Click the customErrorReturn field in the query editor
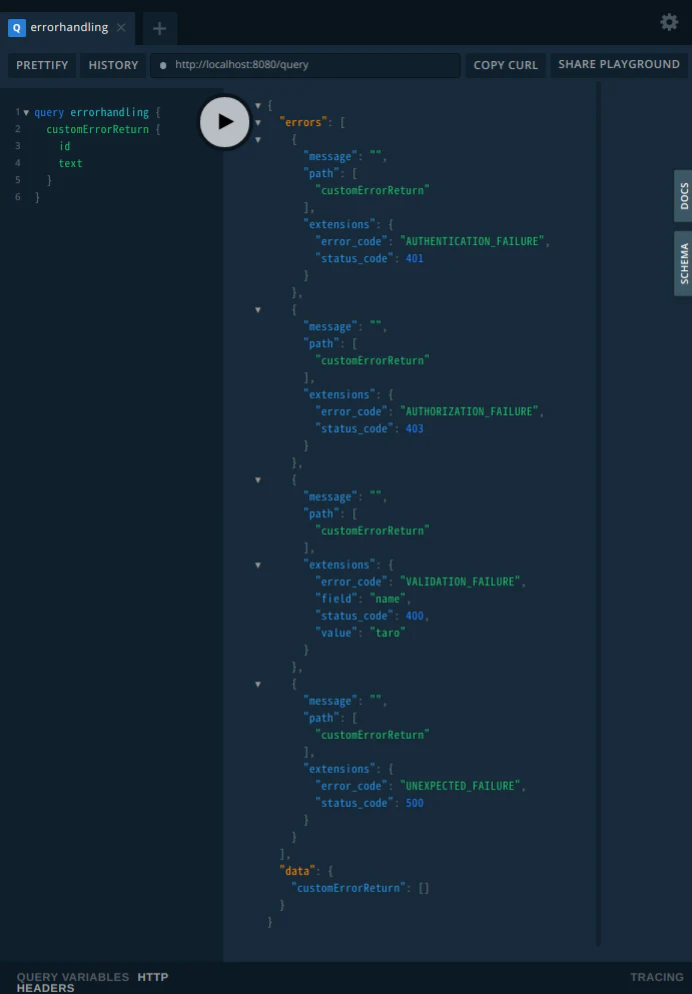The height and width of the screenshot is (994, 692). pos(97,129)
